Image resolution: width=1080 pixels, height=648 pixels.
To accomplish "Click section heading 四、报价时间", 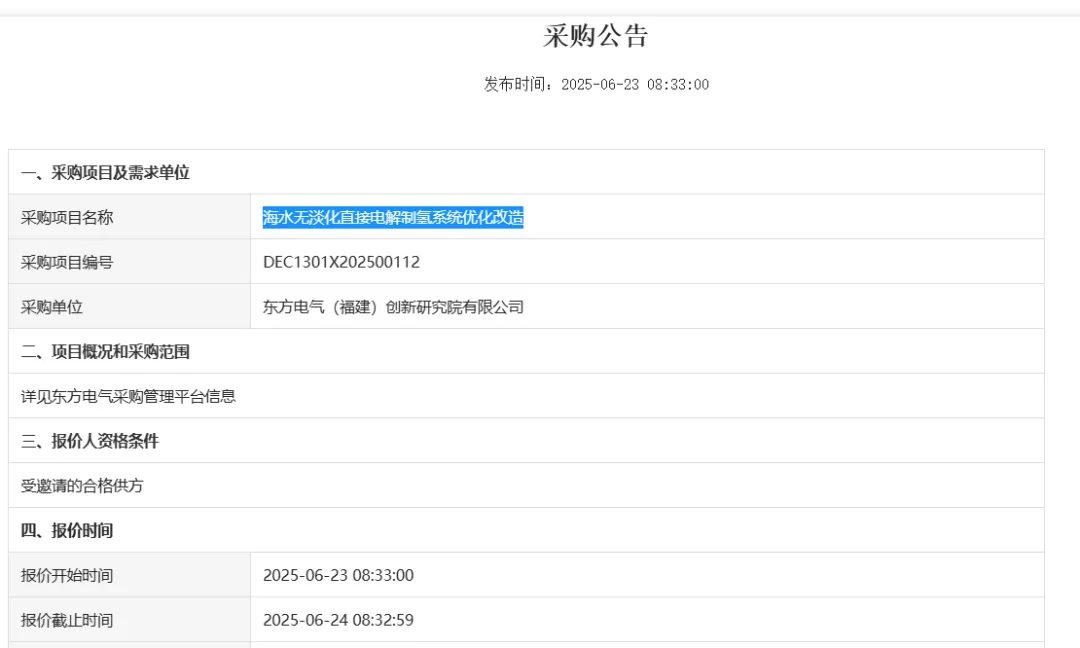I will [x=67, y=531].
